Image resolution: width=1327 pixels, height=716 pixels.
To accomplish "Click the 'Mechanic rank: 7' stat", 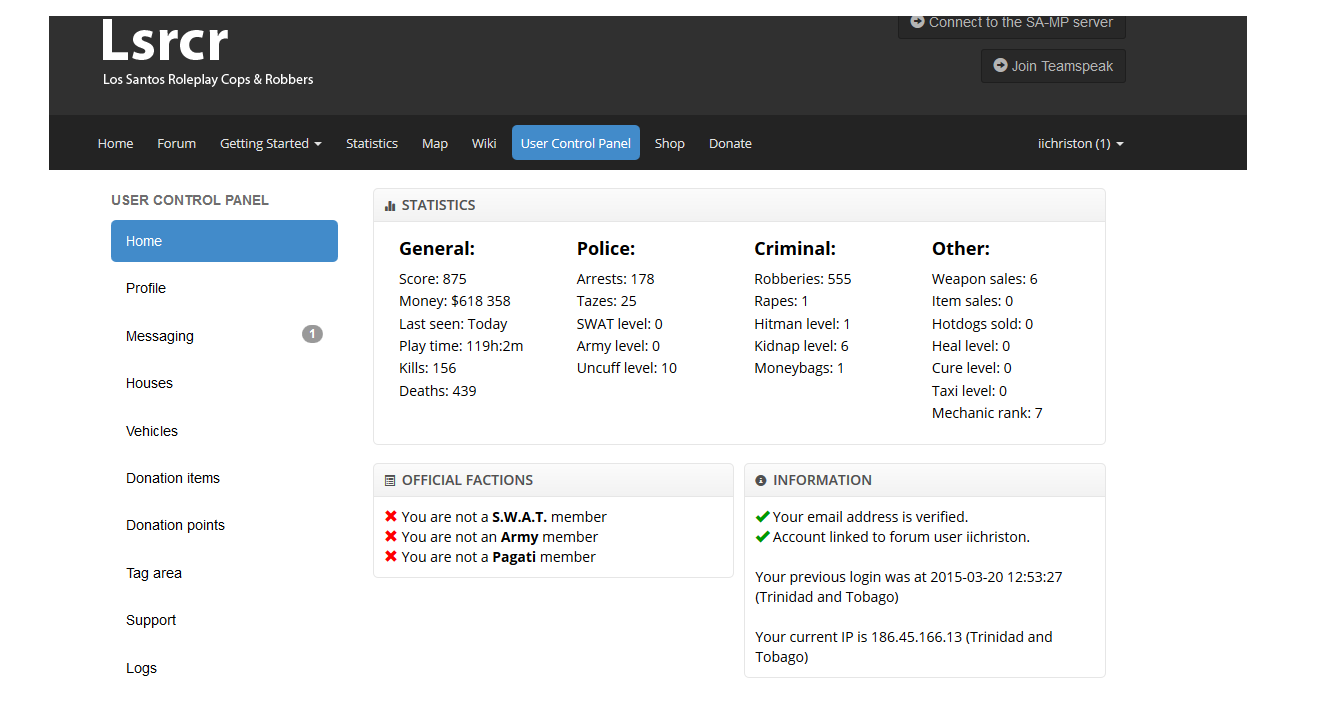I will (x=988, y=413).
